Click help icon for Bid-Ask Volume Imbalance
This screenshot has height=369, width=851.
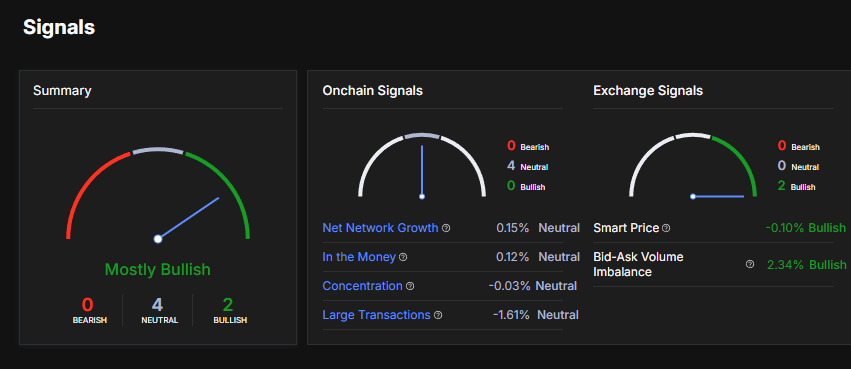tap(750, 264)
